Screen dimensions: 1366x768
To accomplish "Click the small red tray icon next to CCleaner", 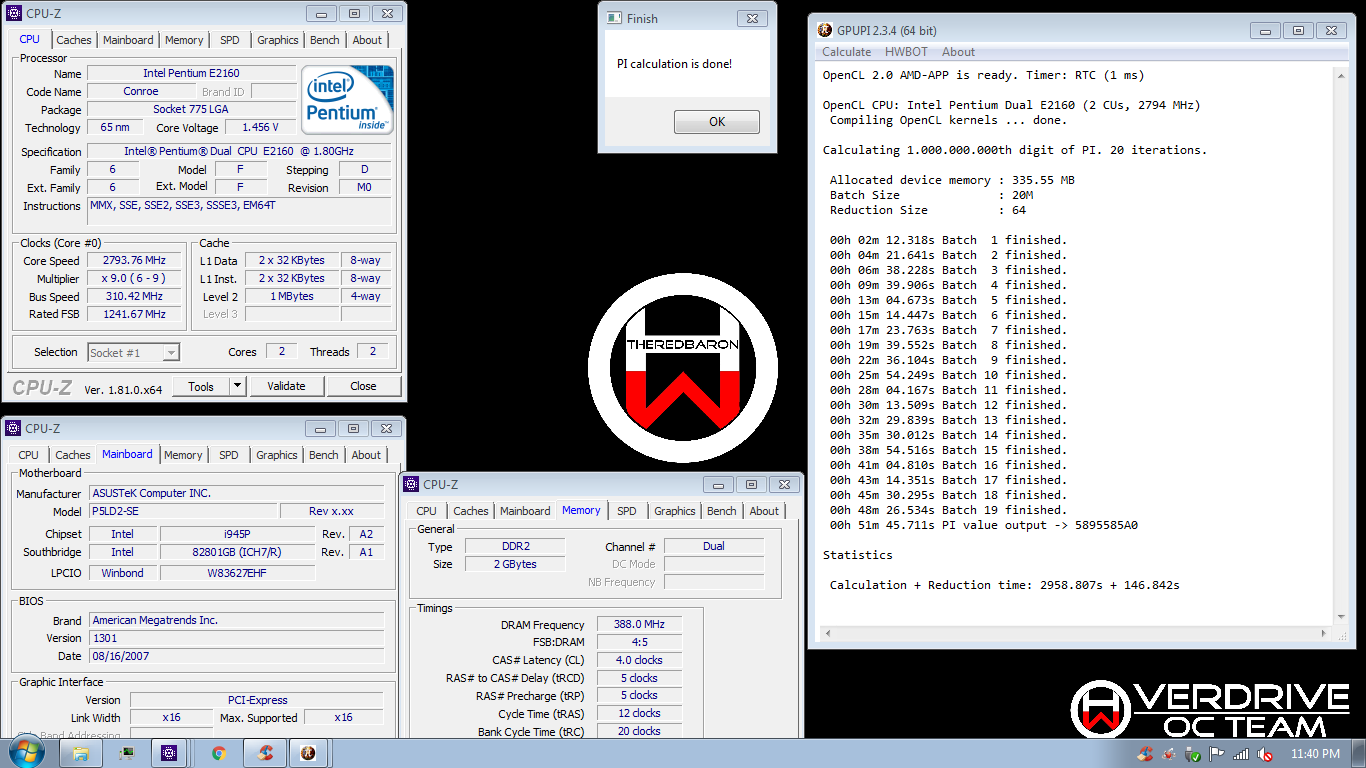I will coord(1170,753).
